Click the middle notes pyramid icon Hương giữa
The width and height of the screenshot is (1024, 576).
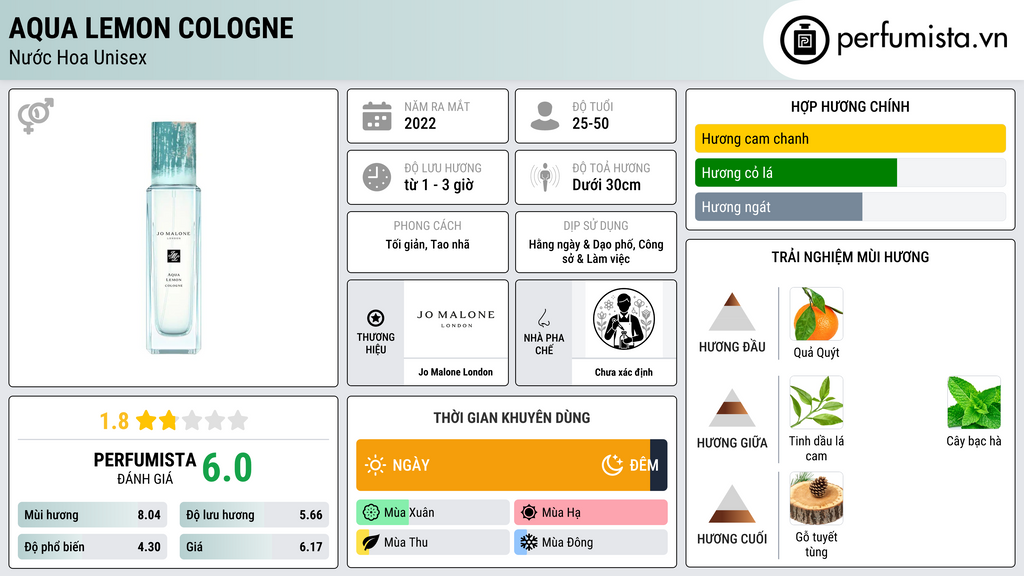click(x=732, y=408)
